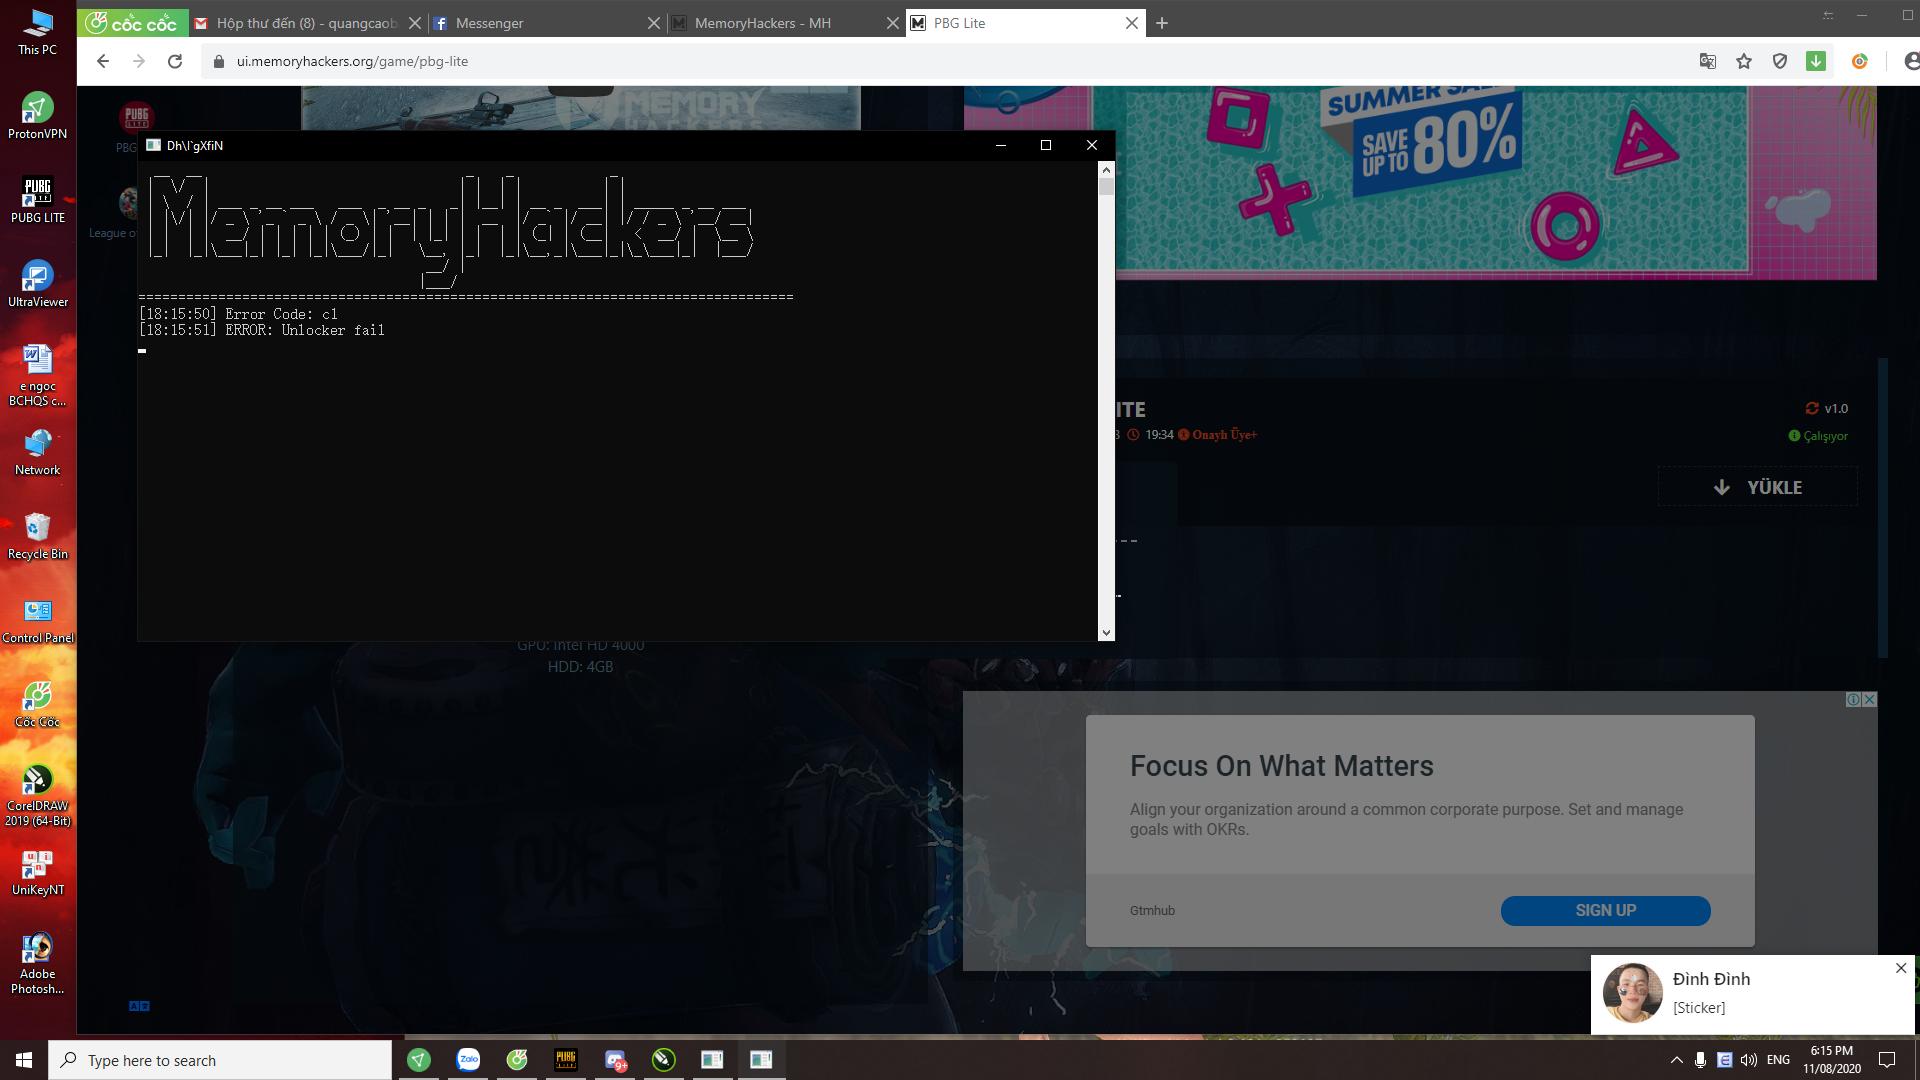Select the Word document desktop icon
The height and width of the screenshot is (1080, 1920).
37,375
